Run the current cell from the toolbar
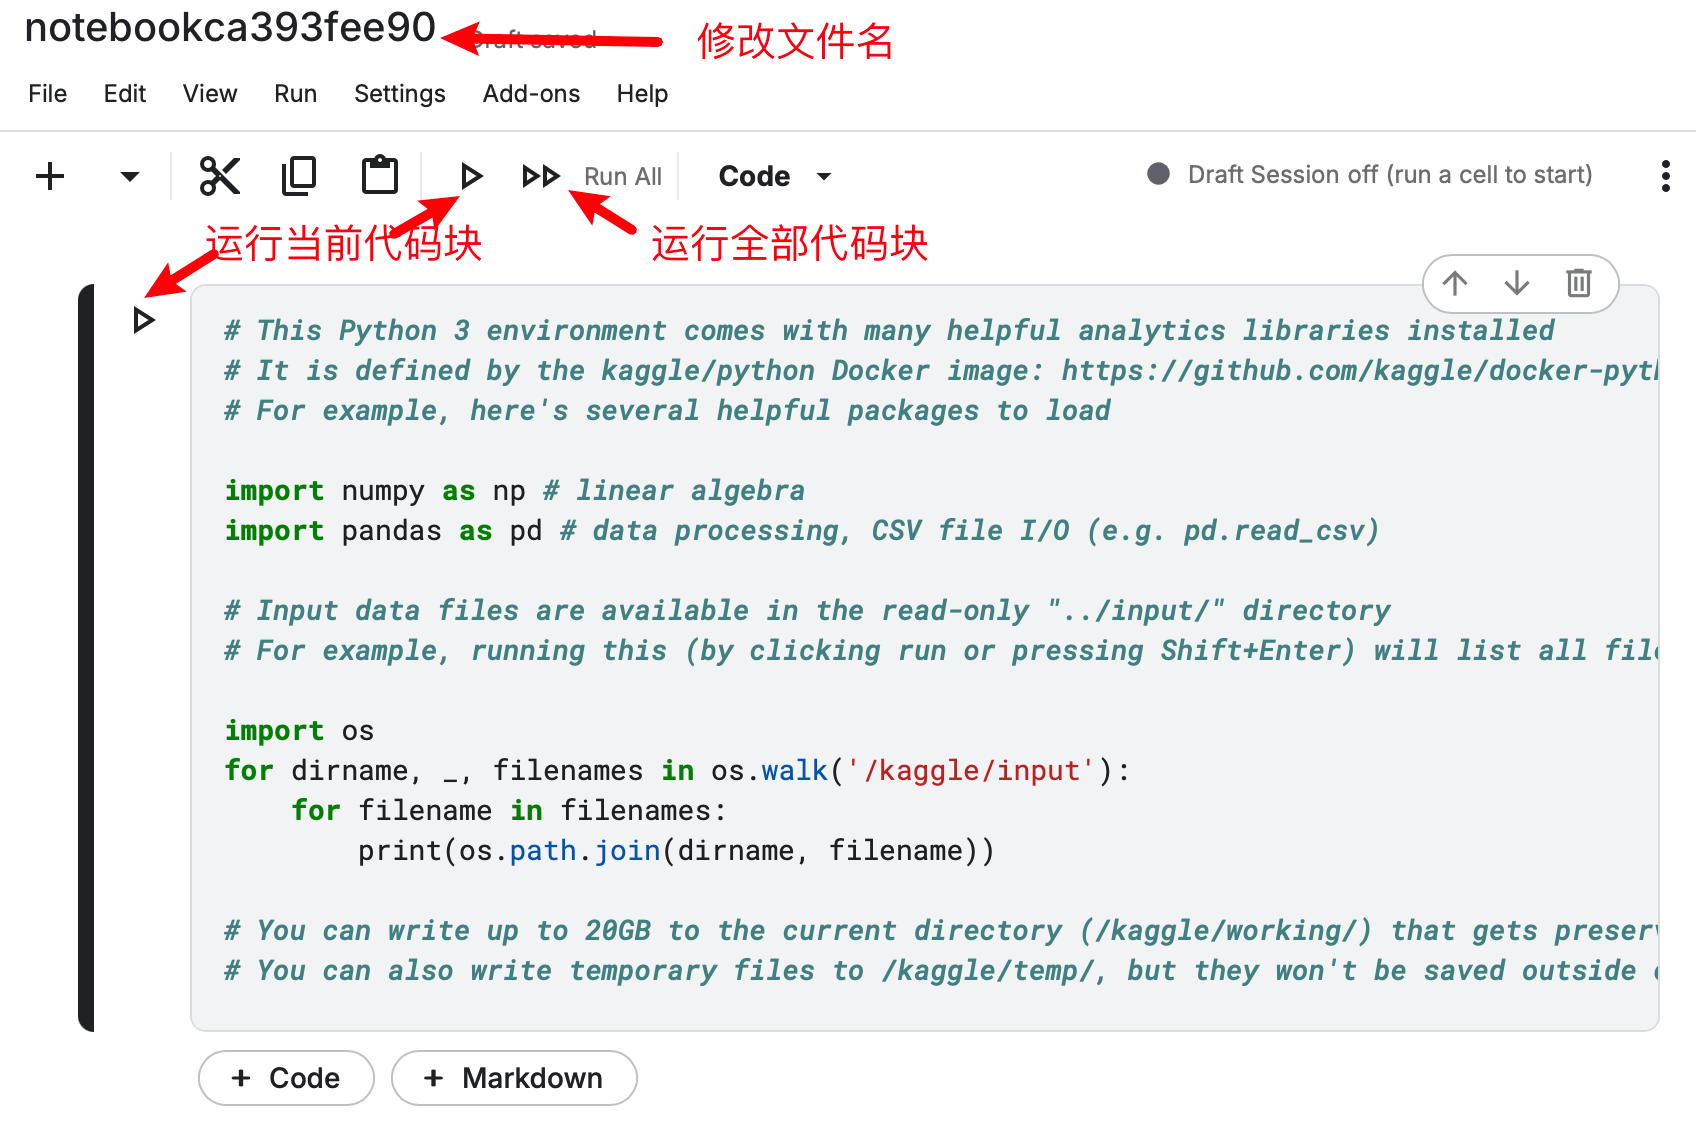1696x1140 pixels. pos(471,177)
